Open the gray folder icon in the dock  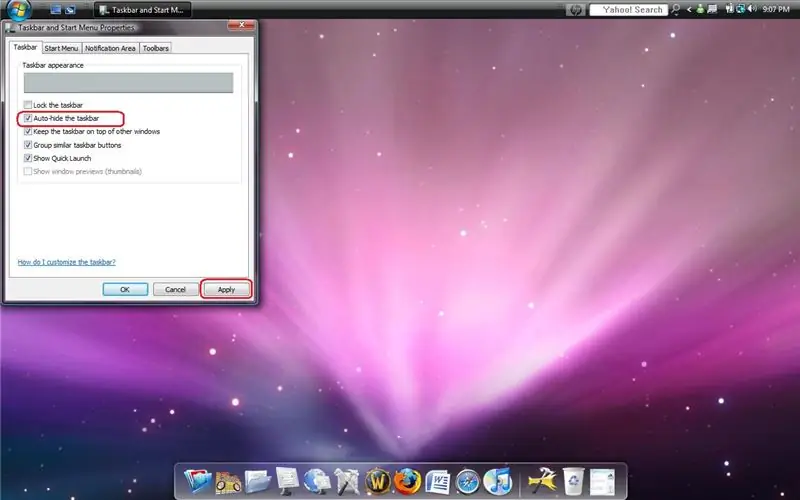coord(258,481)
